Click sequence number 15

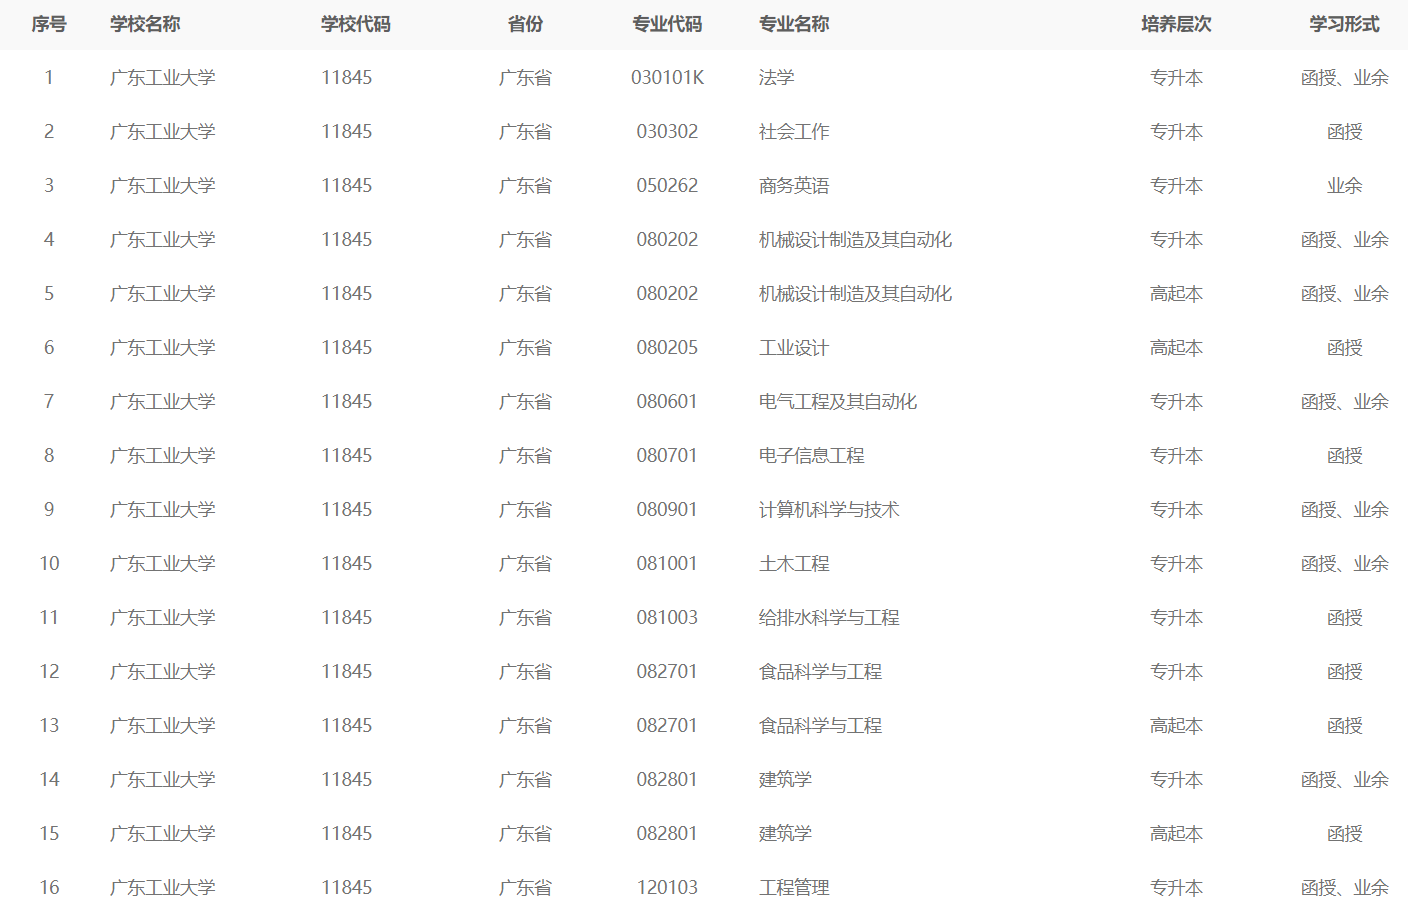[49, 834]
